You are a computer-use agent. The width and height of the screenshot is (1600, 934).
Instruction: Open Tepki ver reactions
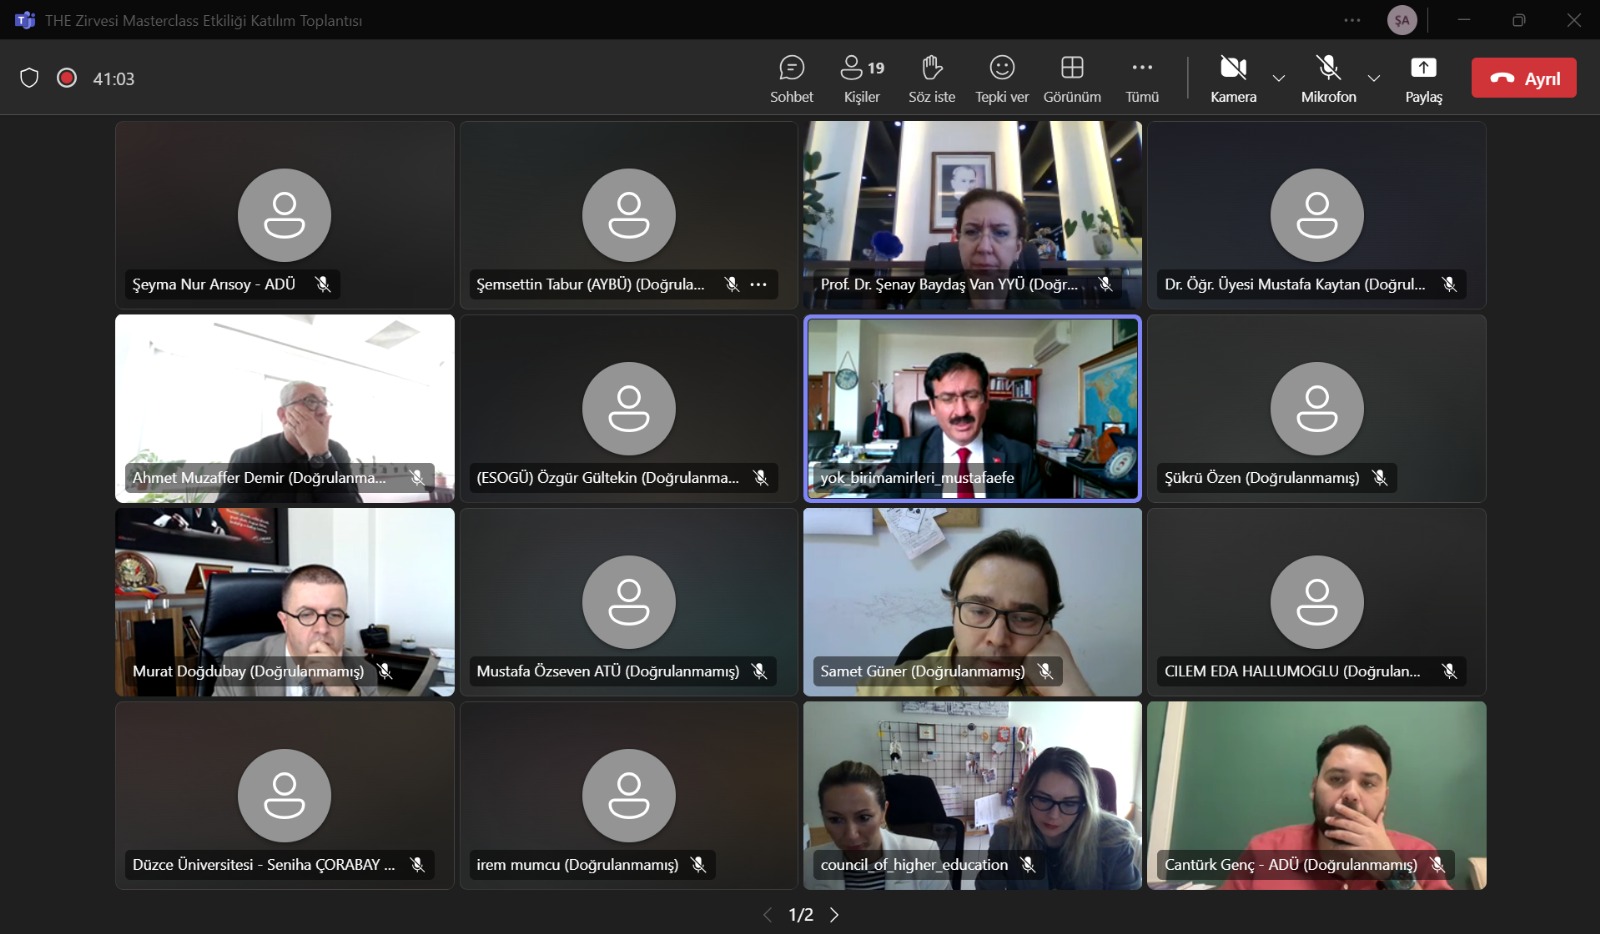tap(1002, 79)
